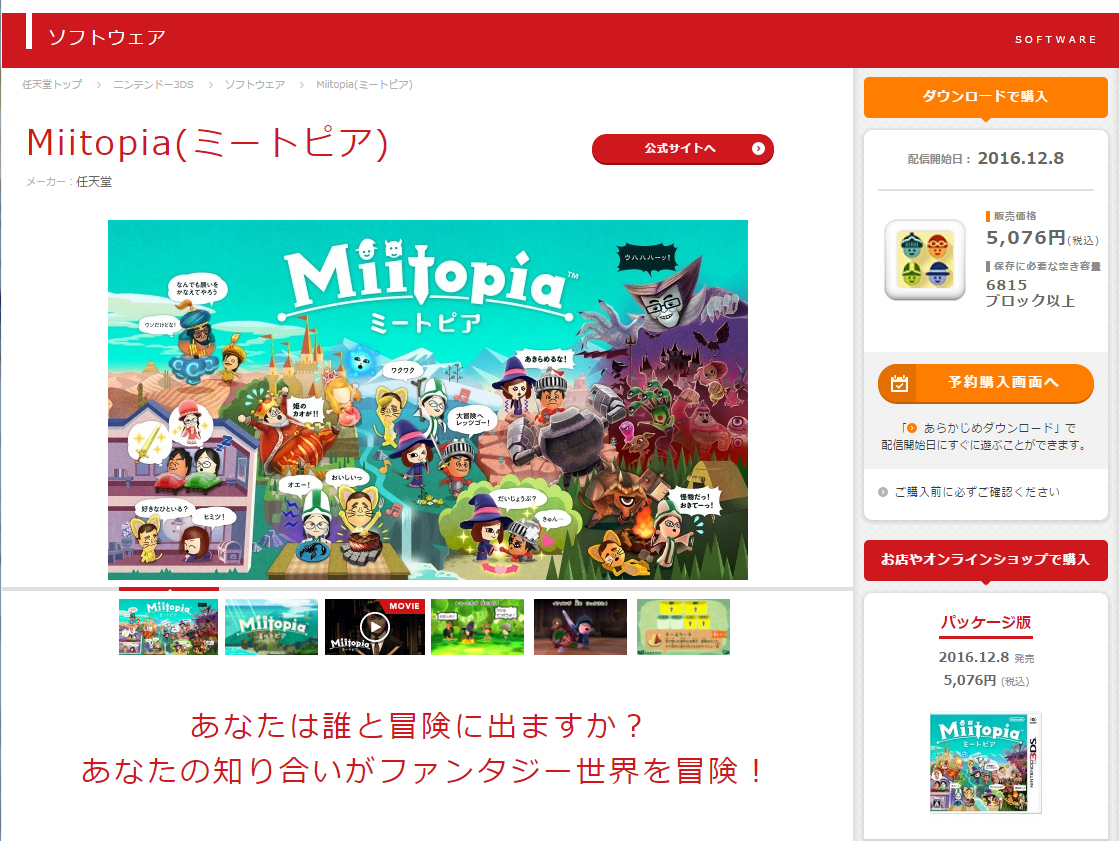Click the calendar icon on the pre-order button
Screen dimensions: 1120x841
coord(899,384)
